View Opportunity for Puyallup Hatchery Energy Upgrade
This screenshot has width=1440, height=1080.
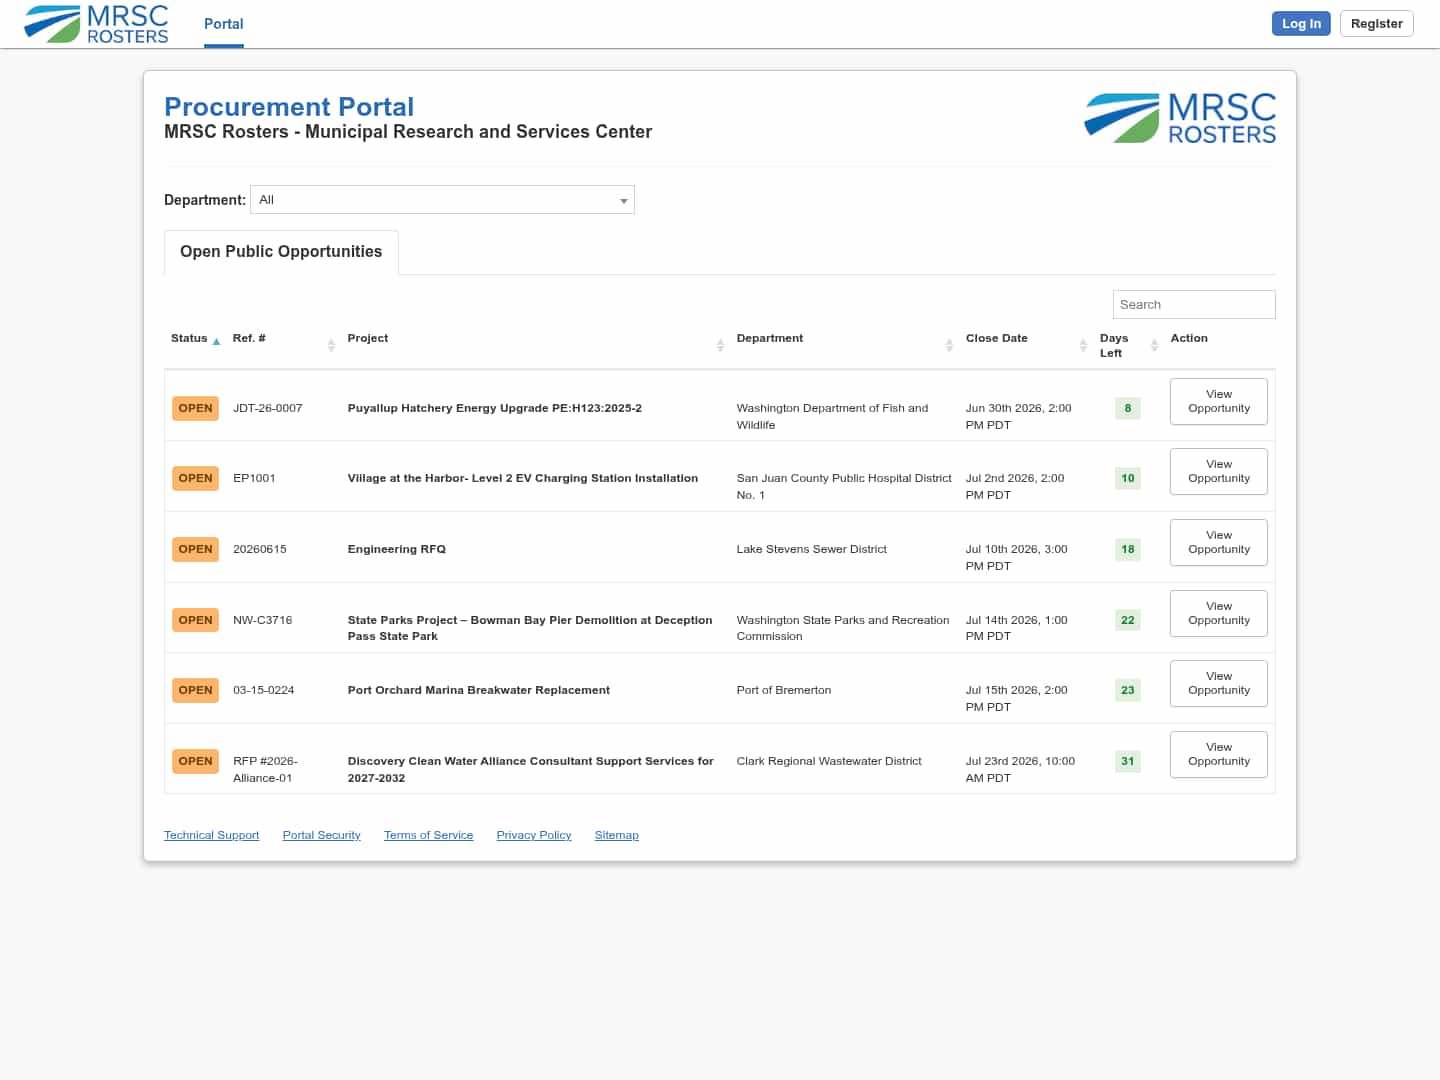point(1219,401)
